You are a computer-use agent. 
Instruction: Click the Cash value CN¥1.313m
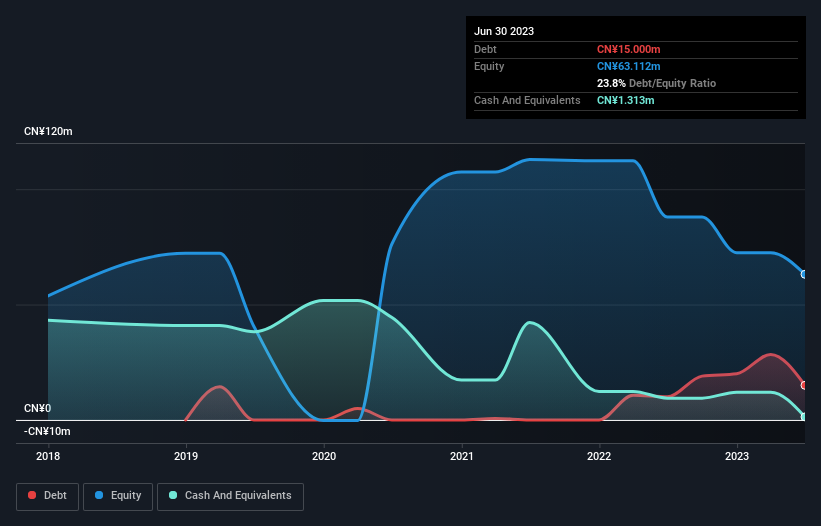click(625, 100)
